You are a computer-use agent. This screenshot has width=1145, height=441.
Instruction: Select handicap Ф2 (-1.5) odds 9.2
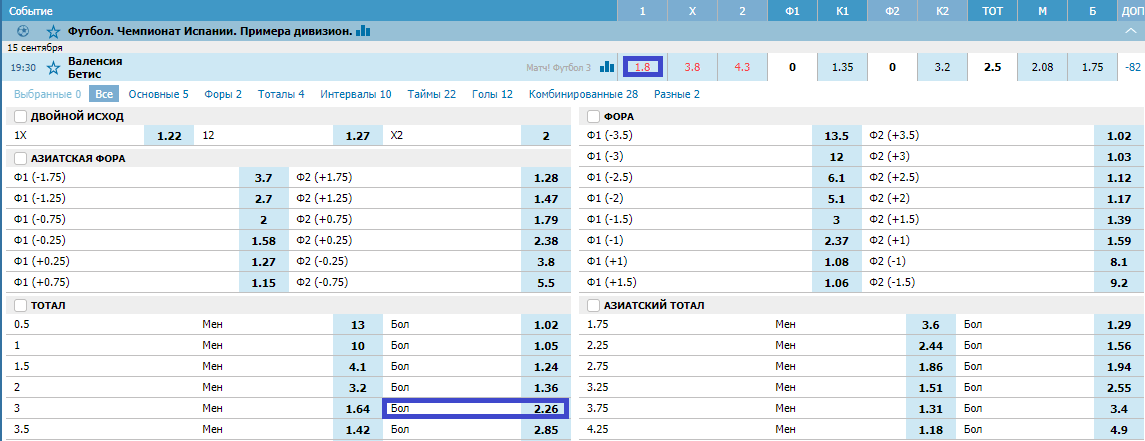click(x=1119, y=283)
